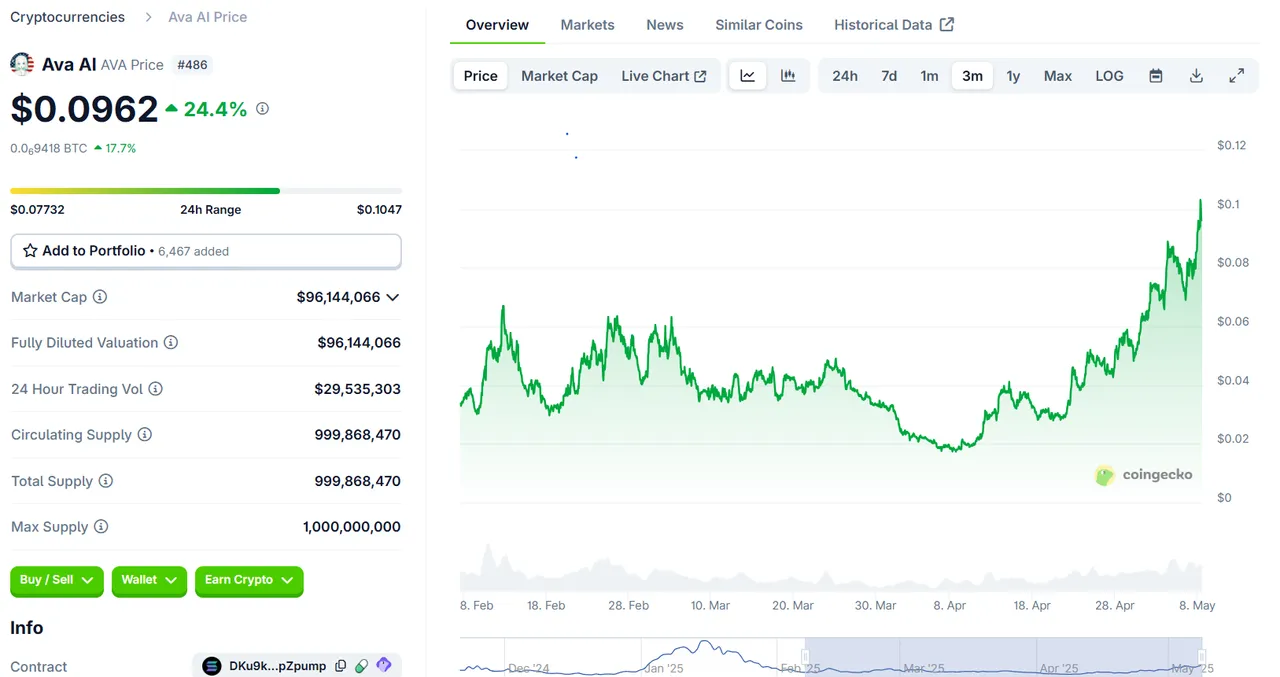Screen dimensions: 1280x677
Task: Set chart range to 1m
Action: click(930, 76)
